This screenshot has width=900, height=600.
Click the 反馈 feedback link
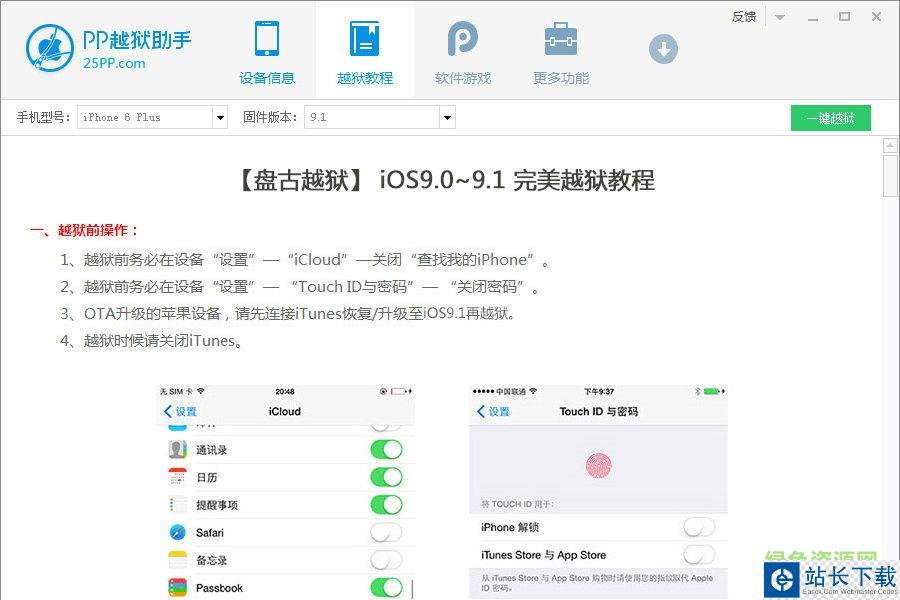(x=744, y=17)
